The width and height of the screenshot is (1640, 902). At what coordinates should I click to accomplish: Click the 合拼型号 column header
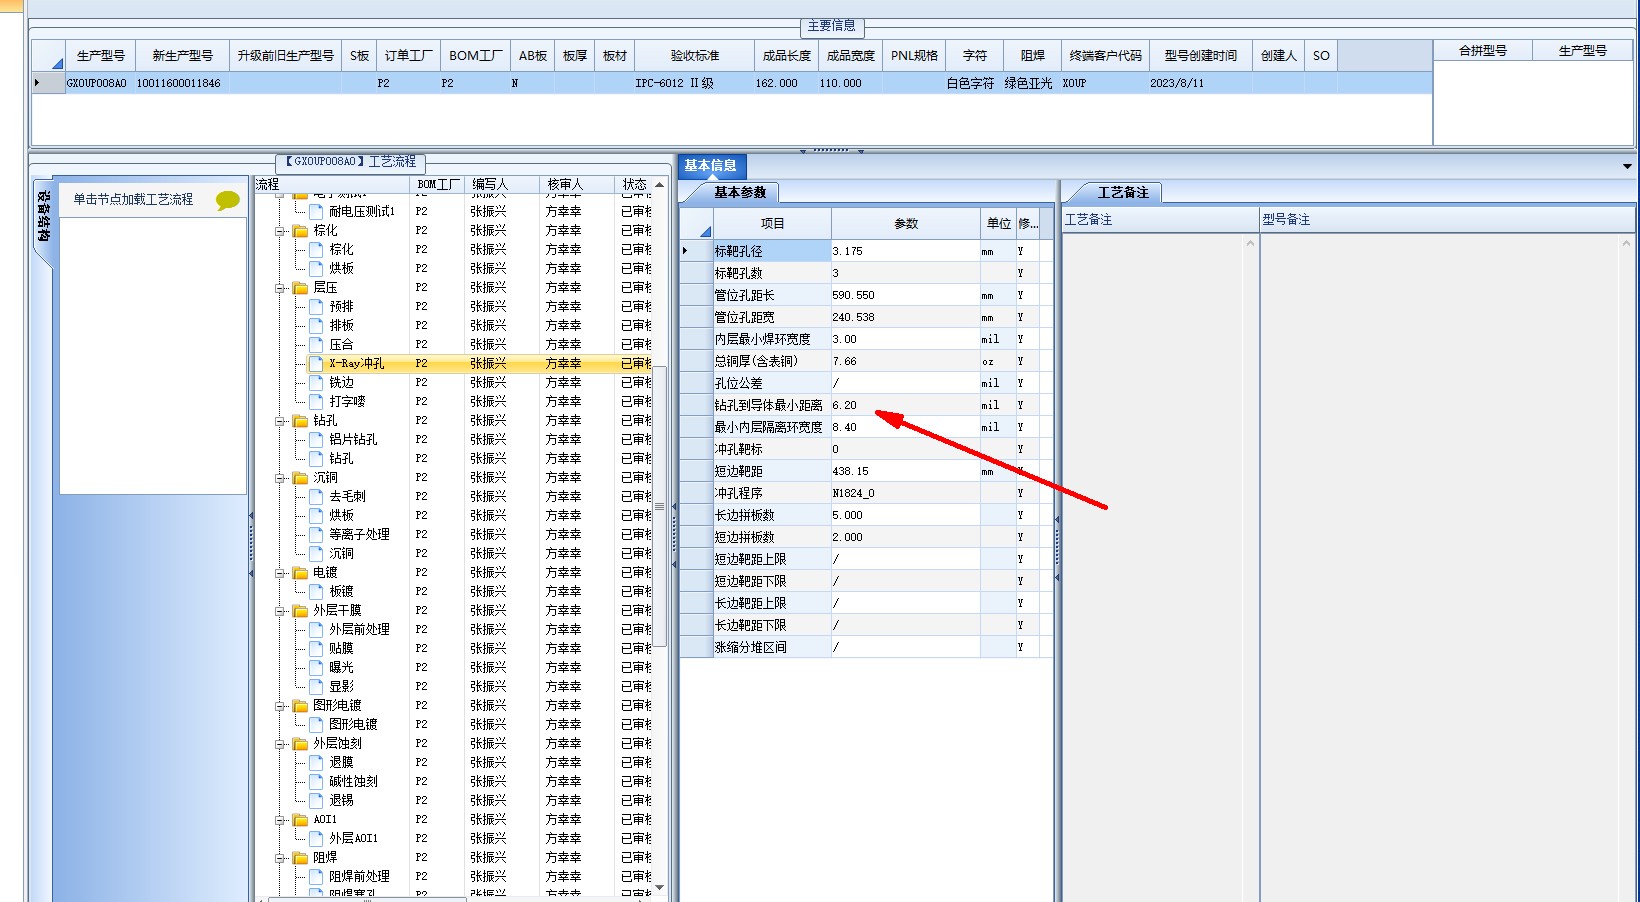click(x=1483, y=51)
